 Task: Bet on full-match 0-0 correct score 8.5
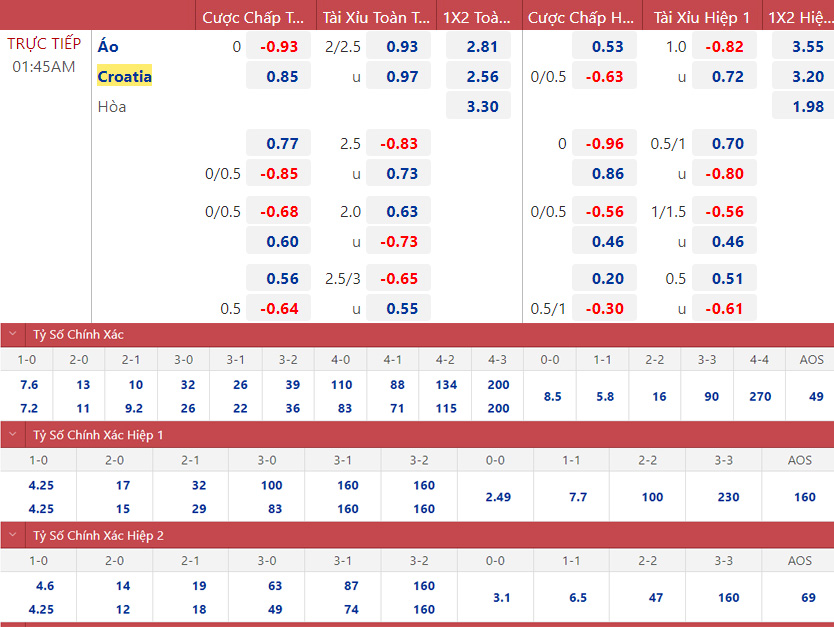(550, 396)
